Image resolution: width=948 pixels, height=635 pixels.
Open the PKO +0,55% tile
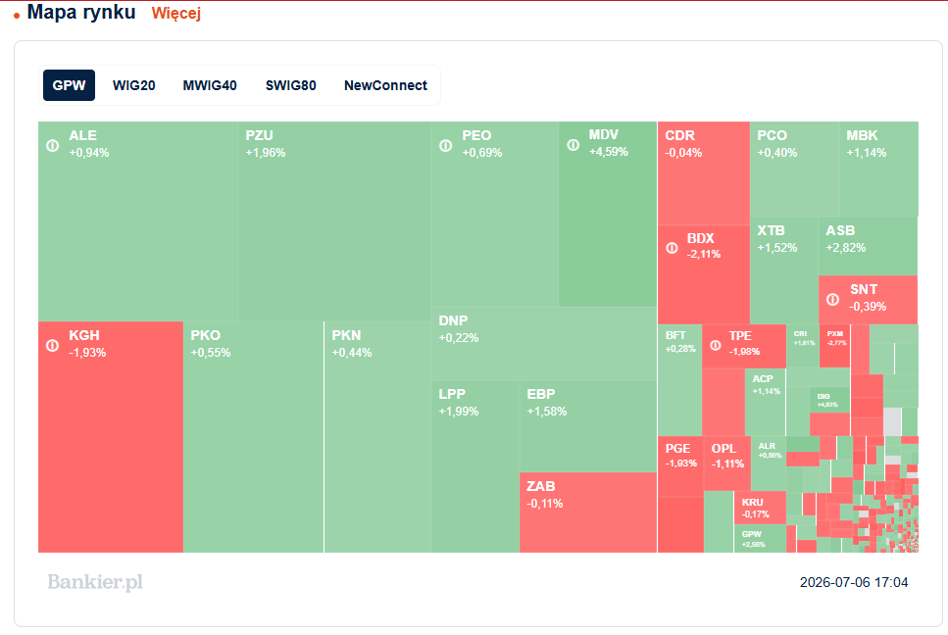click(253, 437)
